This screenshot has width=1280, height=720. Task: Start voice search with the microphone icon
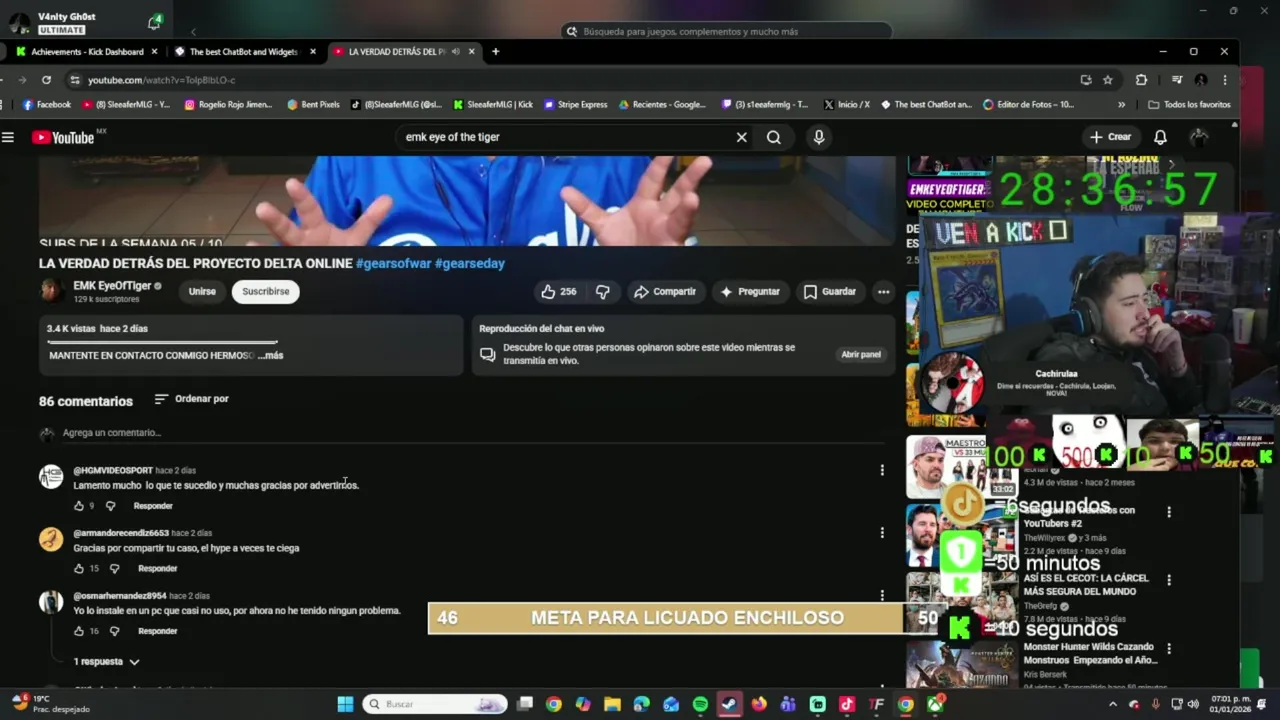[x=819, y=137]
